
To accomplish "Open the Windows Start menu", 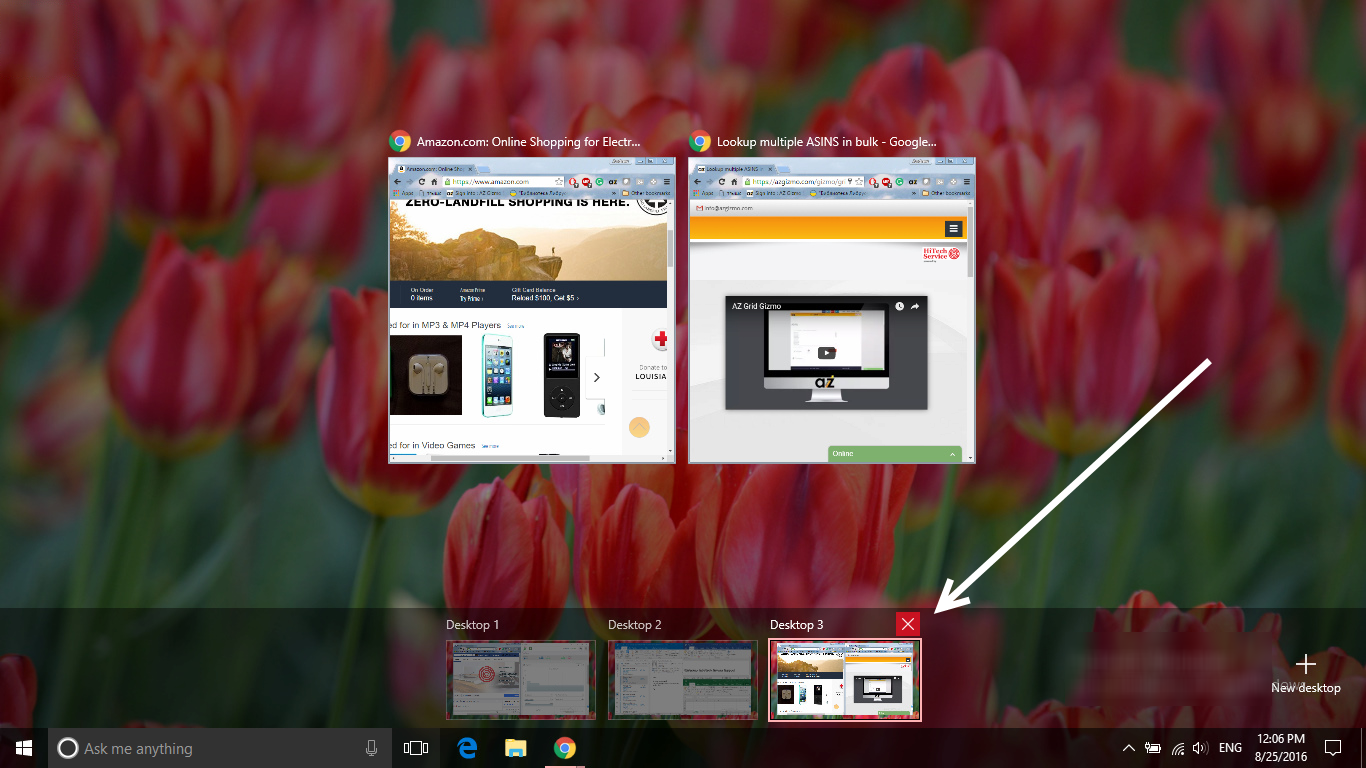I will [24, 748].
